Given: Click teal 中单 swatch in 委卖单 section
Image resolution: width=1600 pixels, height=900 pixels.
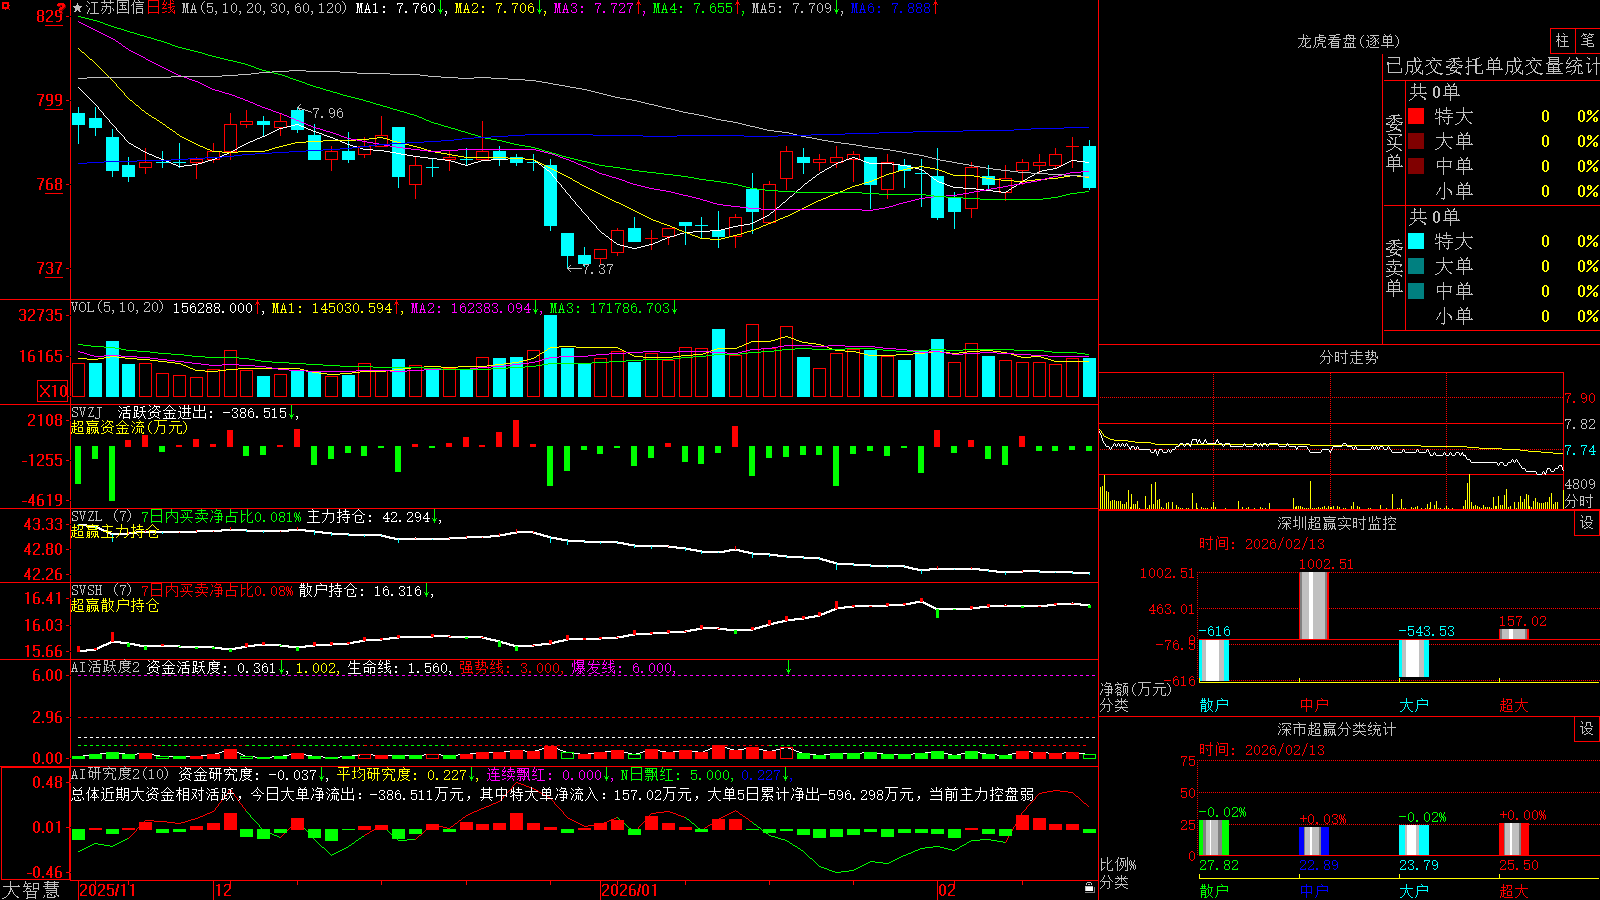Looking at the screenshot, I should (1416, 291).
